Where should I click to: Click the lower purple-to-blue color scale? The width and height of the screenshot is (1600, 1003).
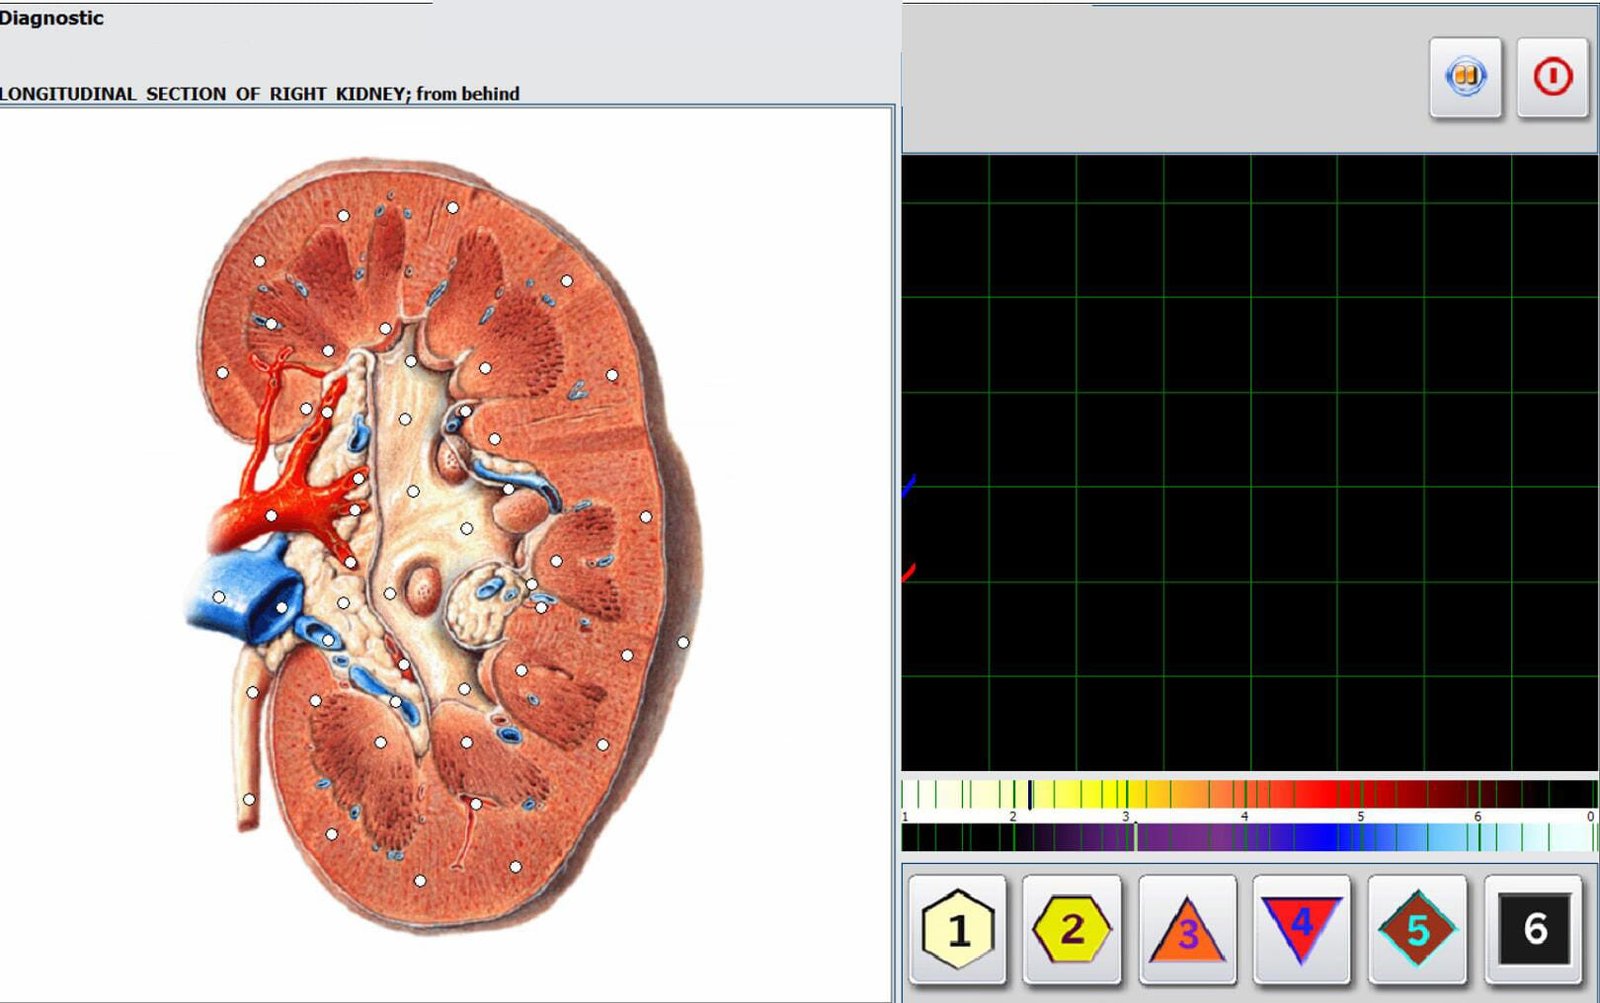[1248, 837]
